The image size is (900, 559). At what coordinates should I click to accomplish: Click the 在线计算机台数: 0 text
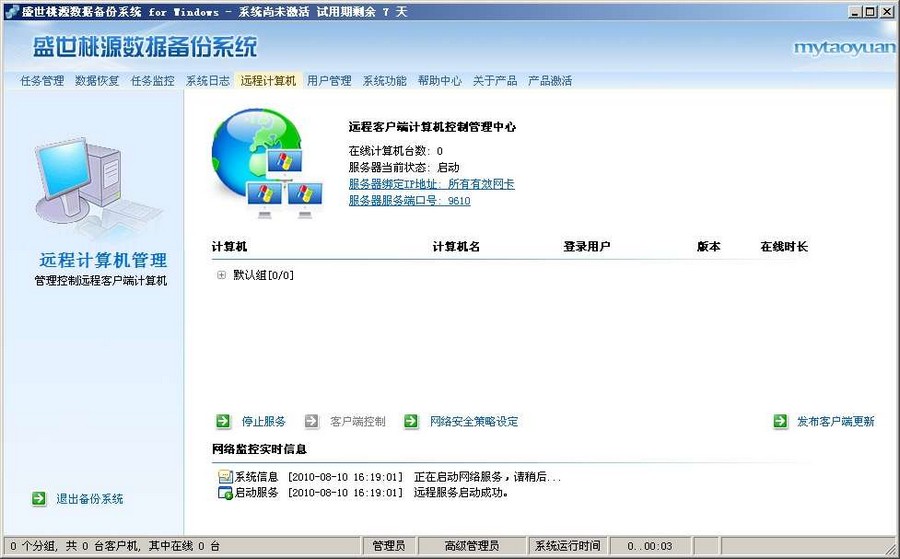(395, 151)
